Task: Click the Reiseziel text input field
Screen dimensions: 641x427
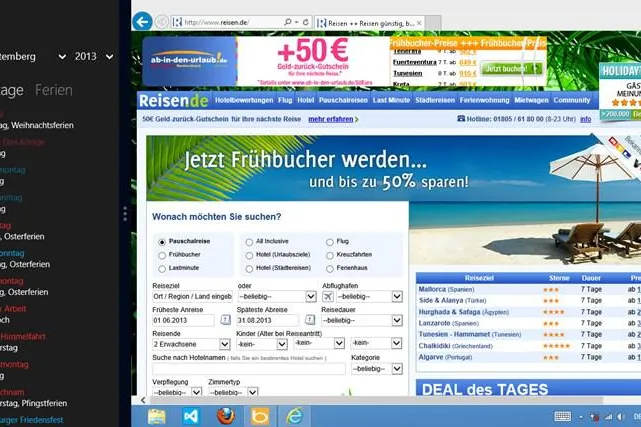Action: pos(192,296)
